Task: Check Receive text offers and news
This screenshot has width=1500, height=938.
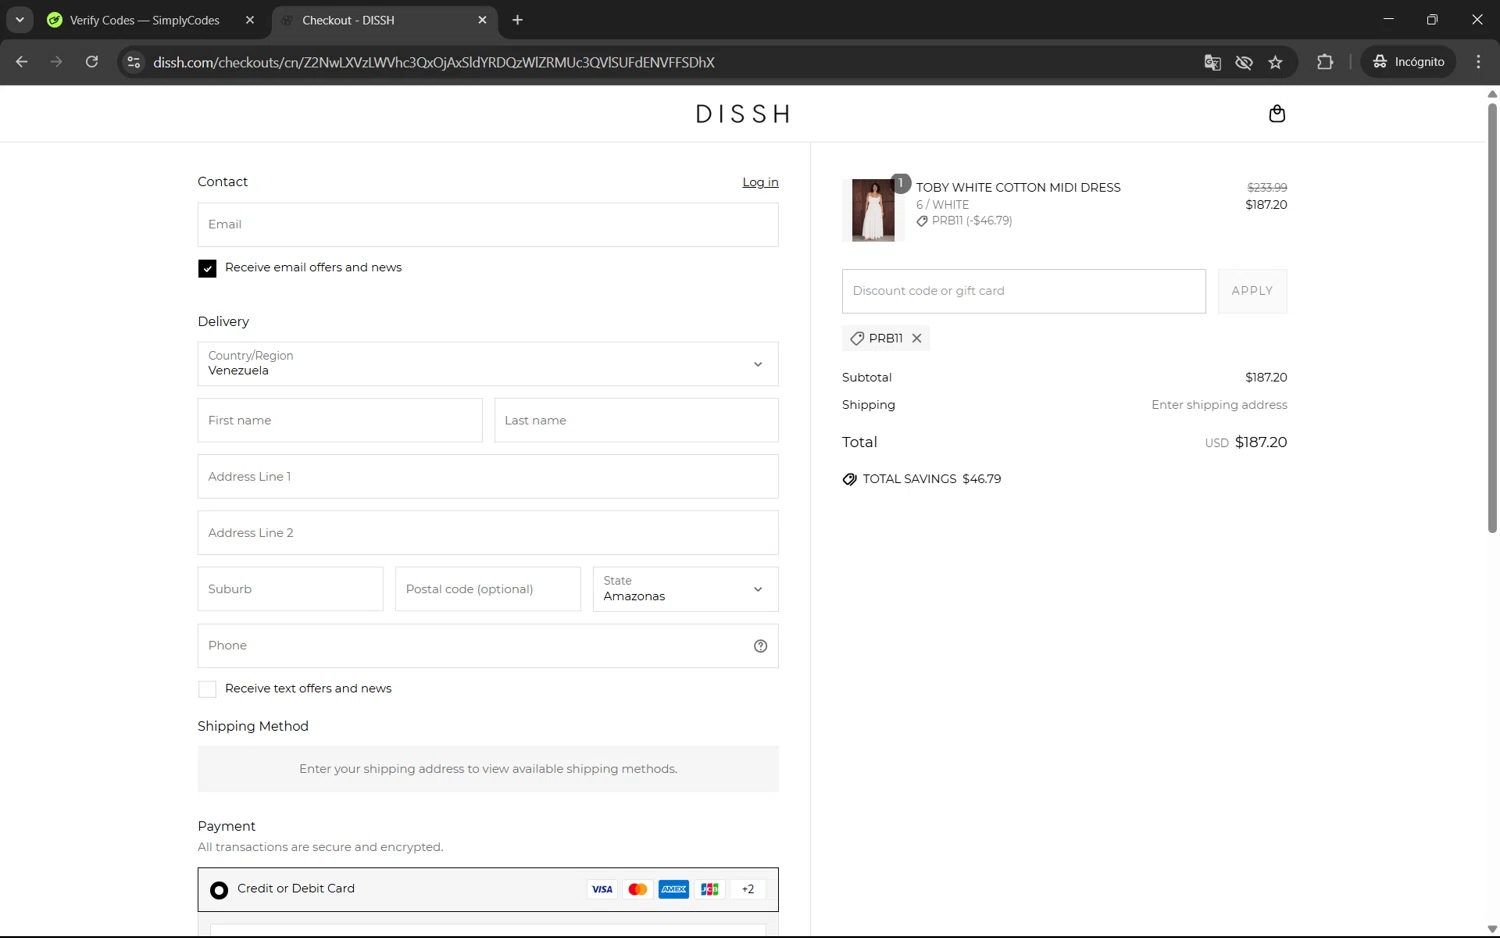Action: (207, 689)
